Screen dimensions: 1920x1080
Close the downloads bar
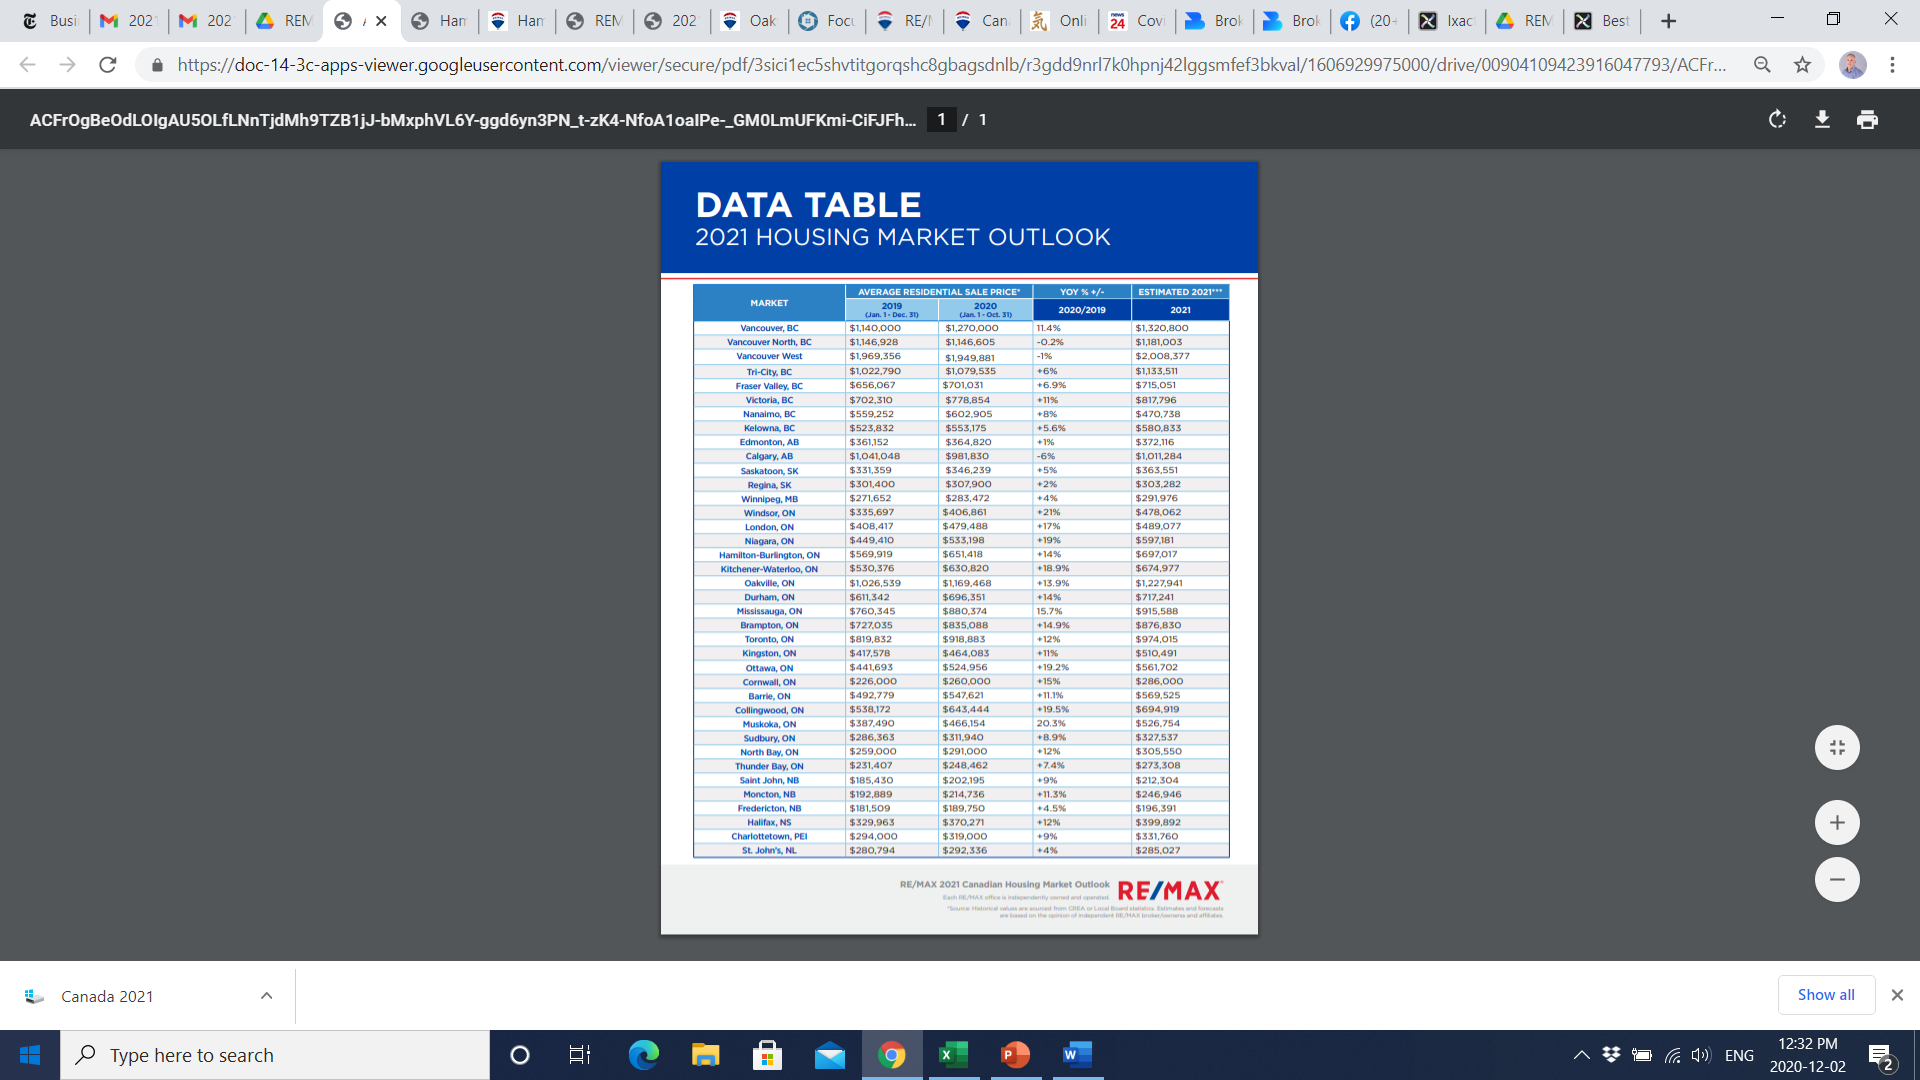pyautogui.click(x=1897, y=995)
